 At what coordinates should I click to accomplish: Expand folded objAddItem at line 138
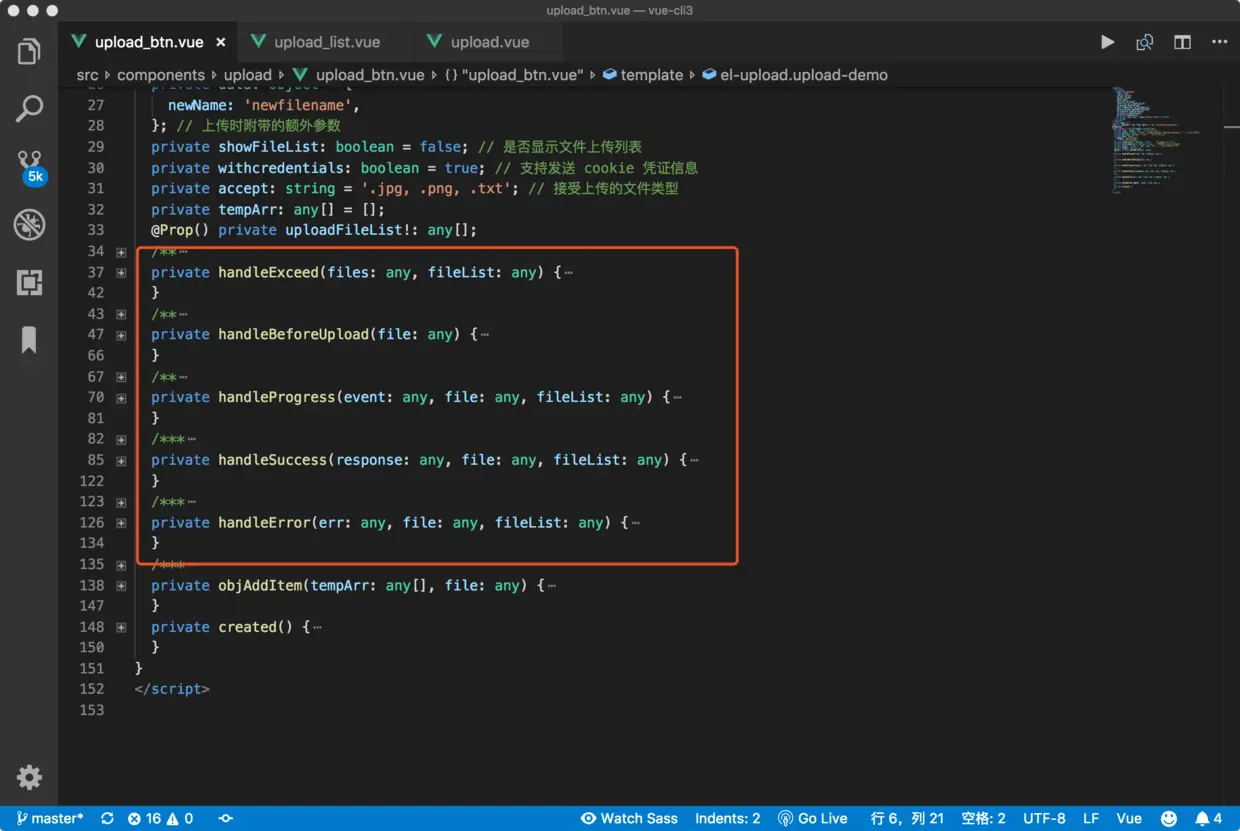click(x=121, y=586)
